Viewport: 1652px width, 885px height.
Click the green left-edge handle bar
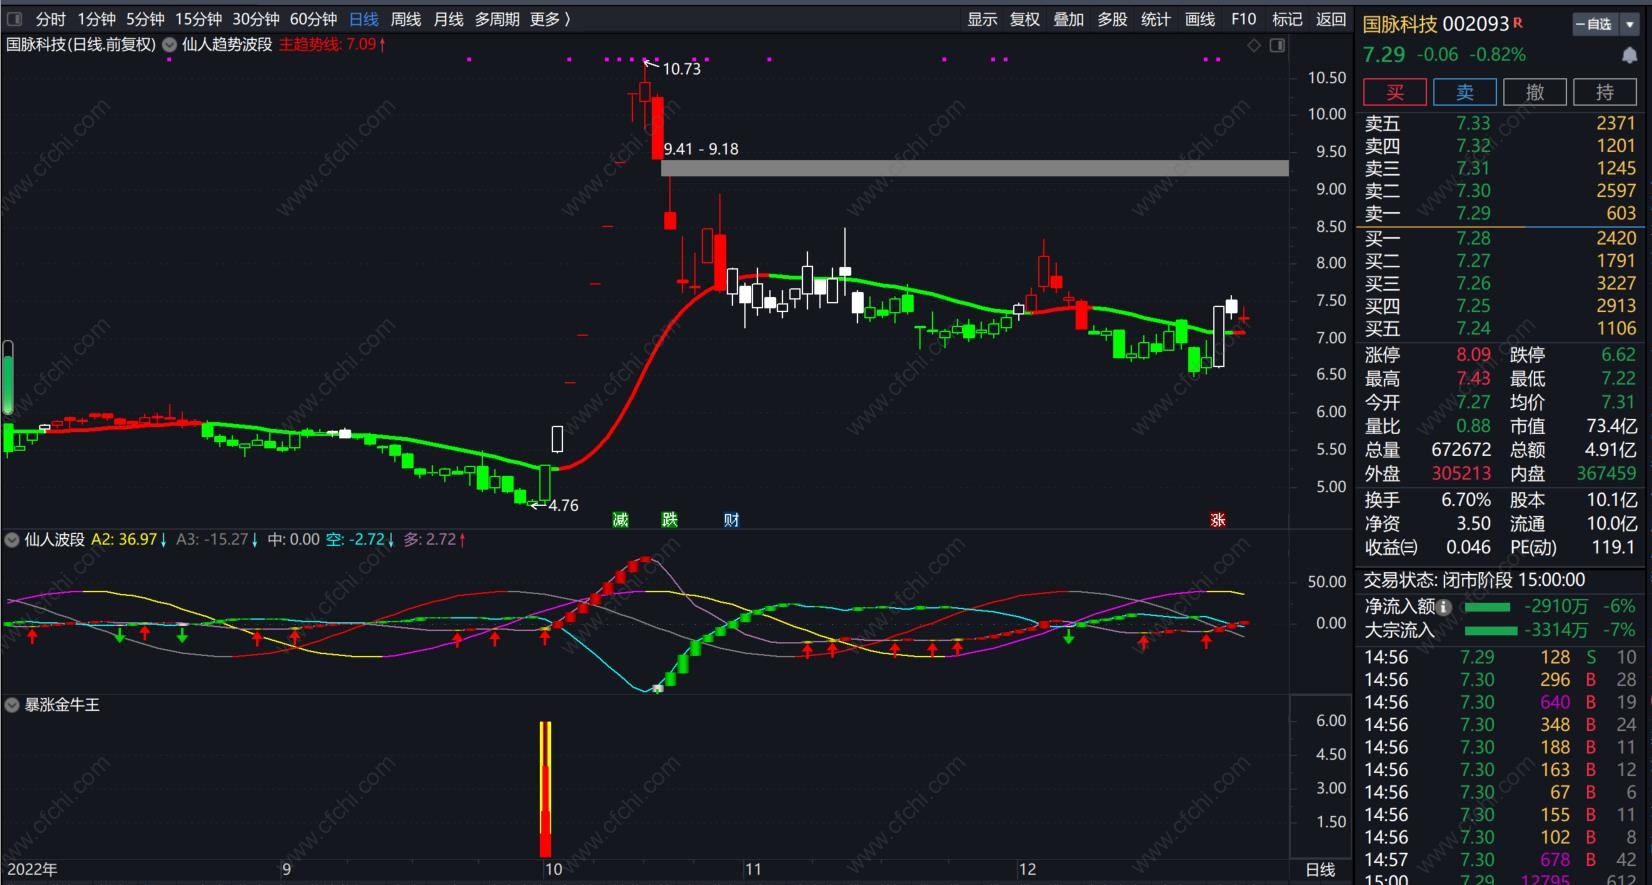coord(8,377)
